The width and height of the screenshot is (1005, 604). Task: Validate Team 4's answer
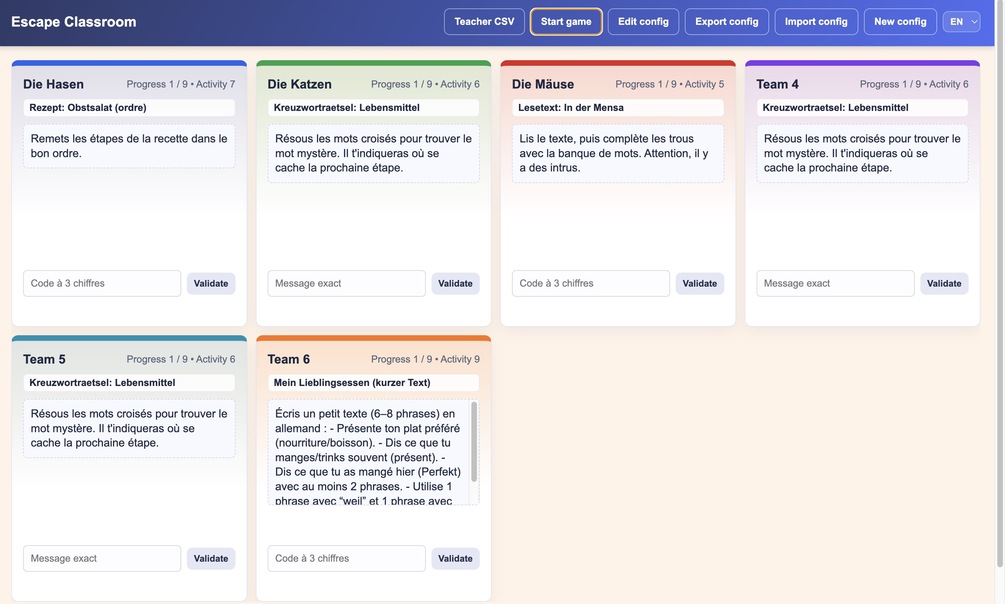click(944, 284)
